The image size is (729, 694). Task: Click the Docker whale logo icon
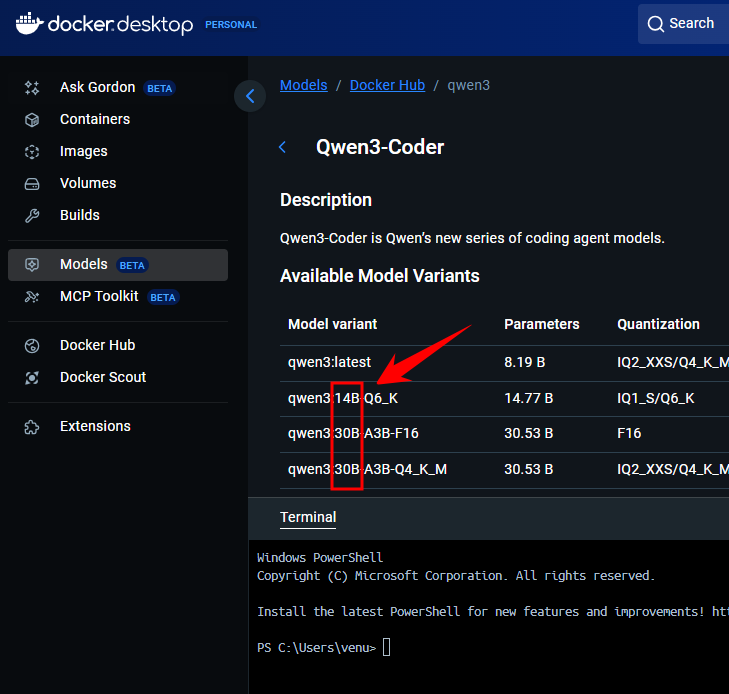coord(30,23)
